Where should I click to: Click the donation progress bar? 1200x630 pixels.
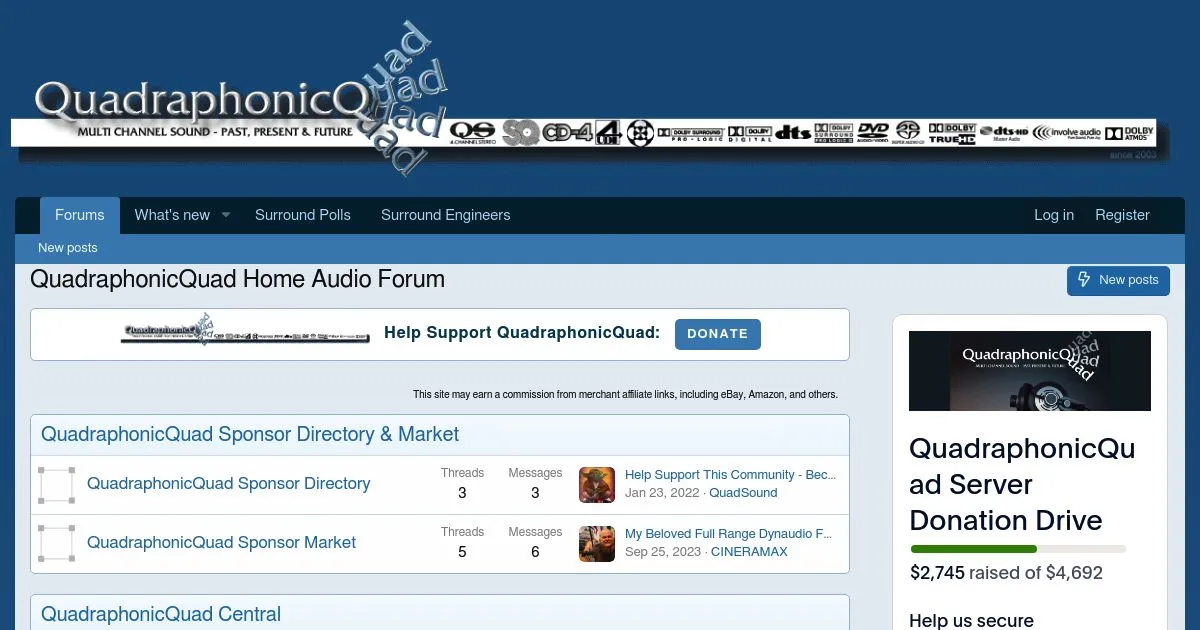coord(1018,549)
